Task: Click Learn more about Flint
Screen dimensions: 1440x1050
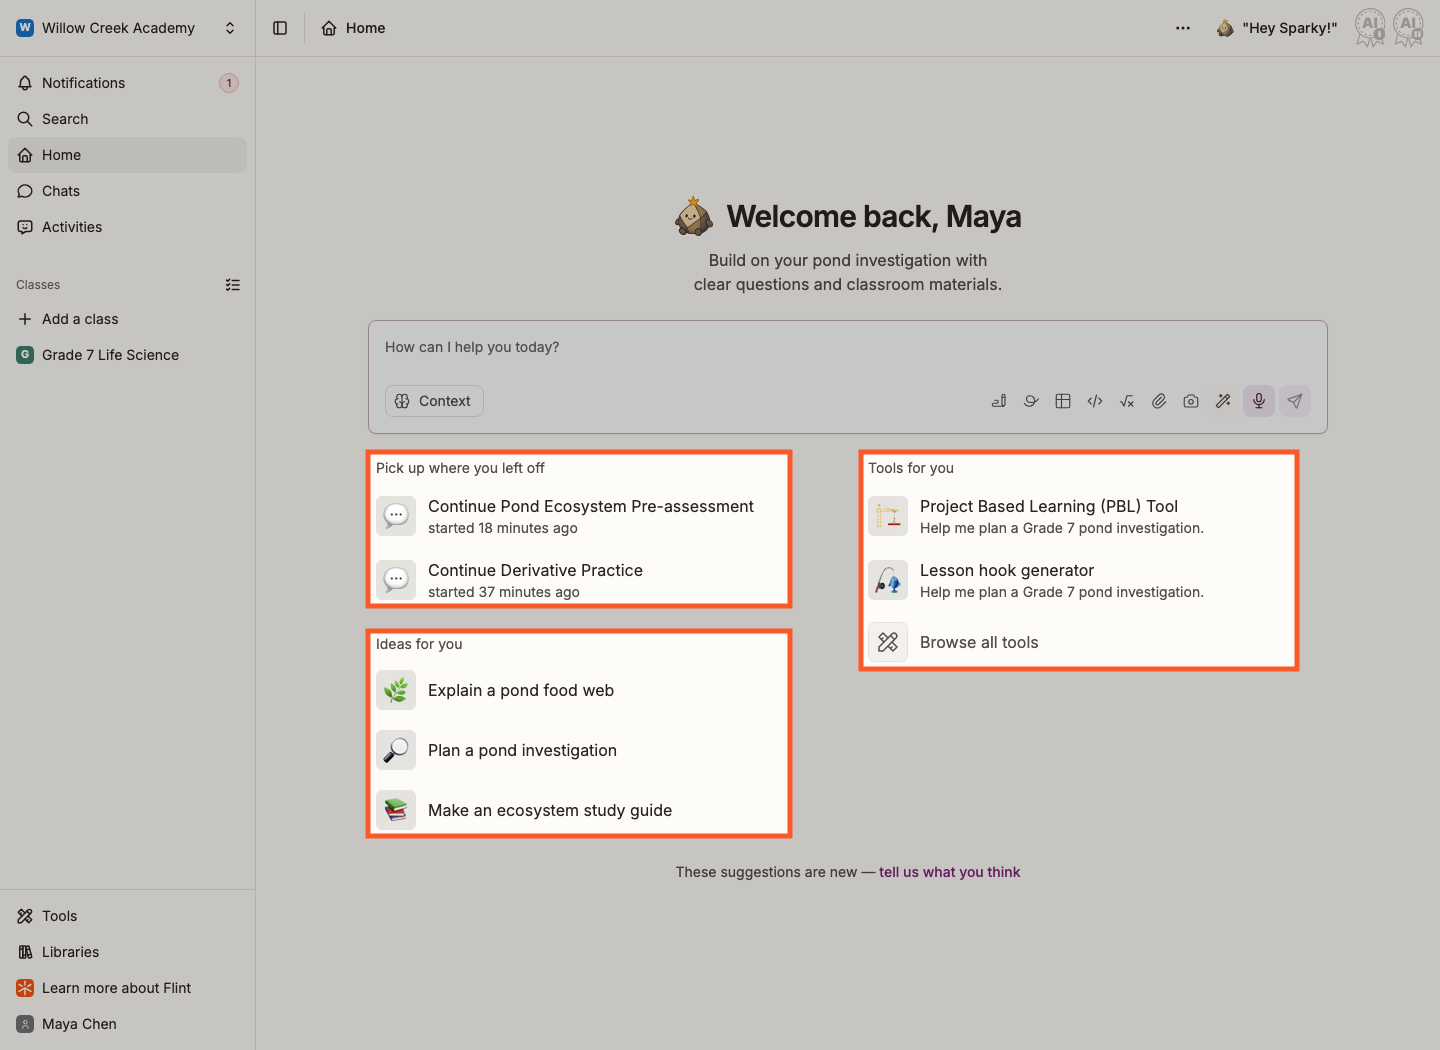Action: (x=127, y=988)
